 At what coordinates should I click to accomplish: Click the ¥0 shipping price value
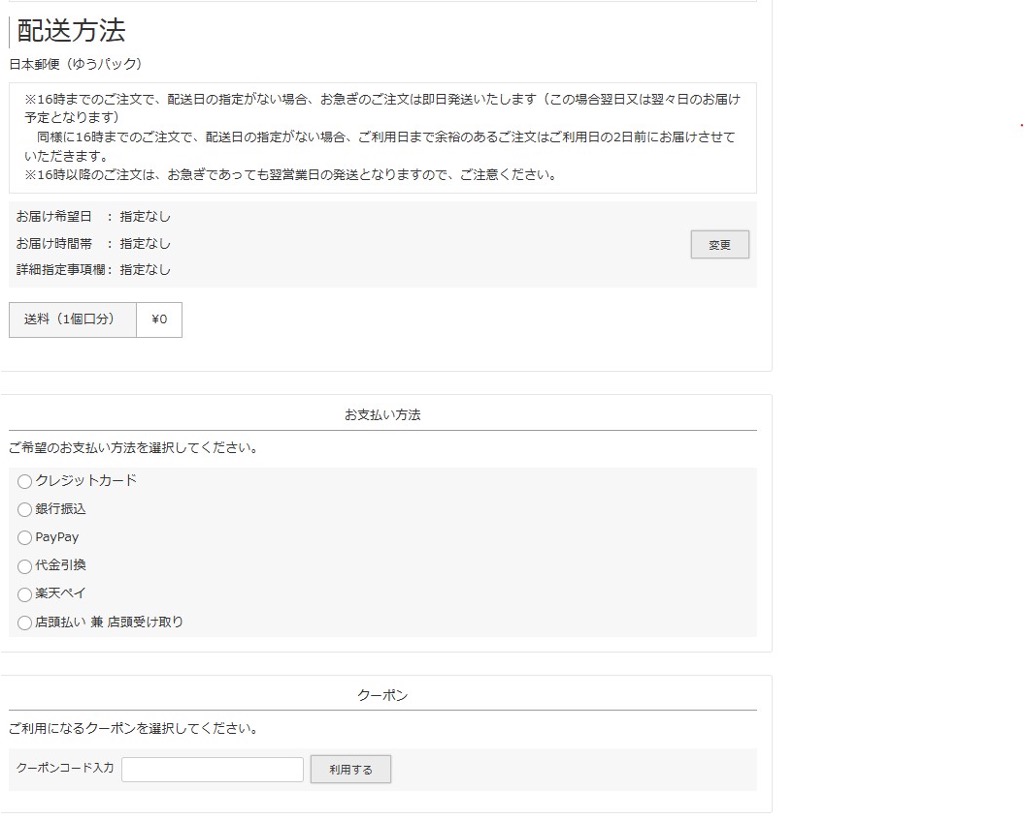click(157, 319)
